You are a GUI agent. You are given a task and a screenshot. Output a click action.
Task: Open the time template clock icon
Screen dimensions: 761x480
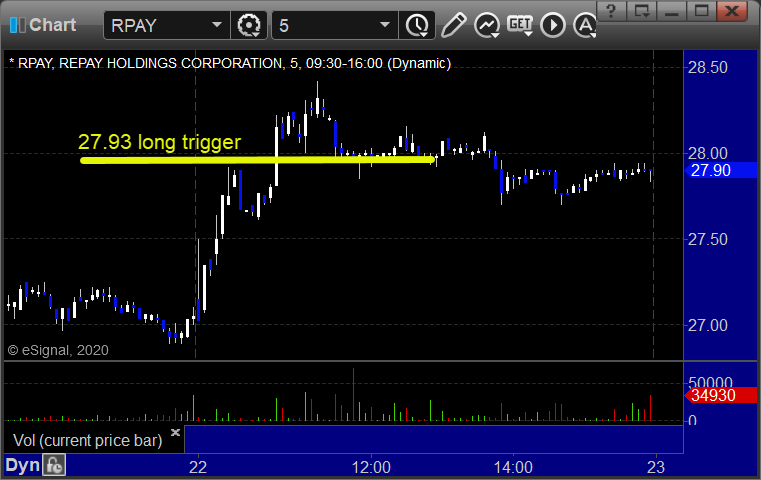417,25
